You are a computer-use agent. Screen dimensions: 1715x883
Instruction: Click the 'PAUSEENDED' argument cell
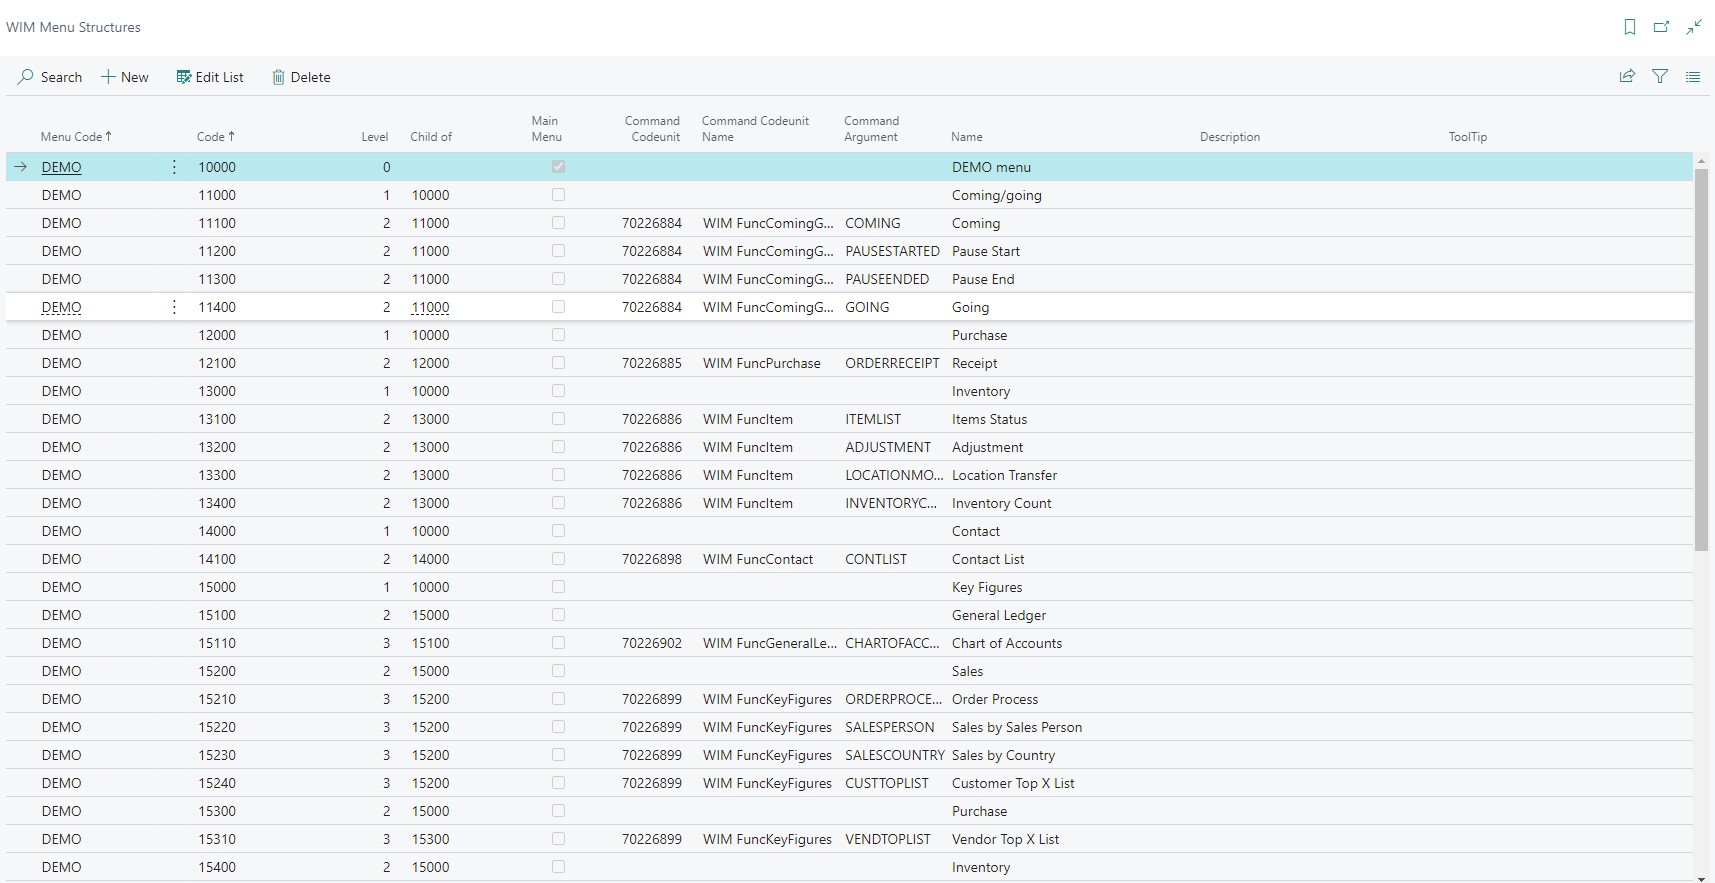(x=887, y=279)
